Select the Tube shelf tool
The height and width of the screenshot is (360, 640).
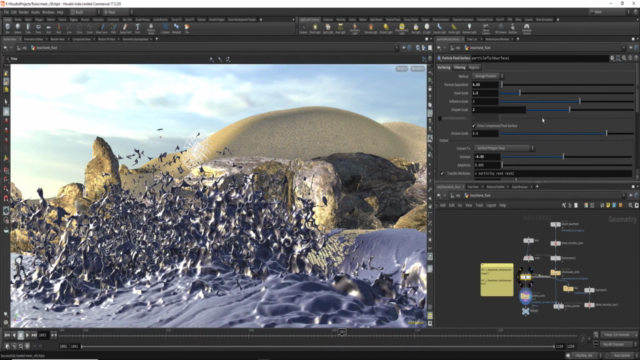[x=28, y=28]
